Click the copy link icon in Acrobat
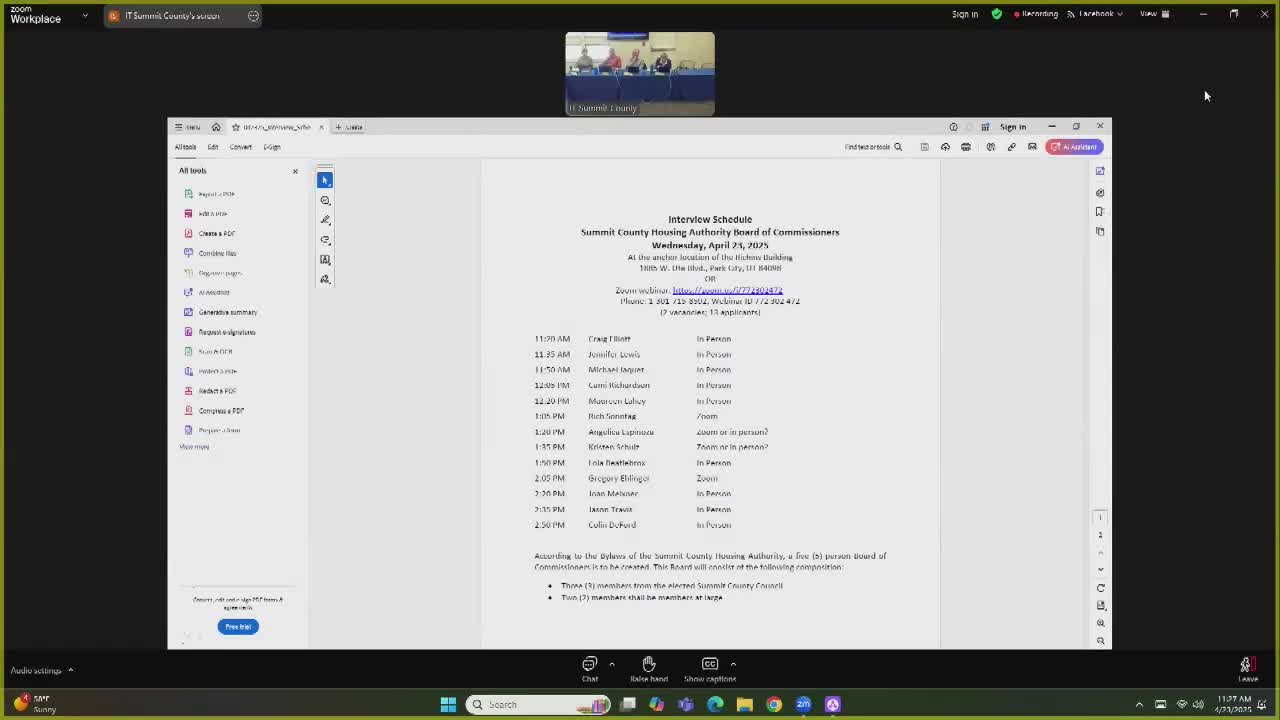 (x=1011, y=147)
